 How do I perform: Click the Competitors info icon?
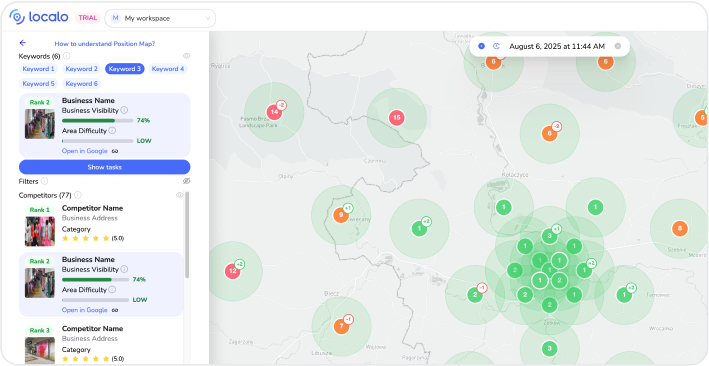(78, 195)
